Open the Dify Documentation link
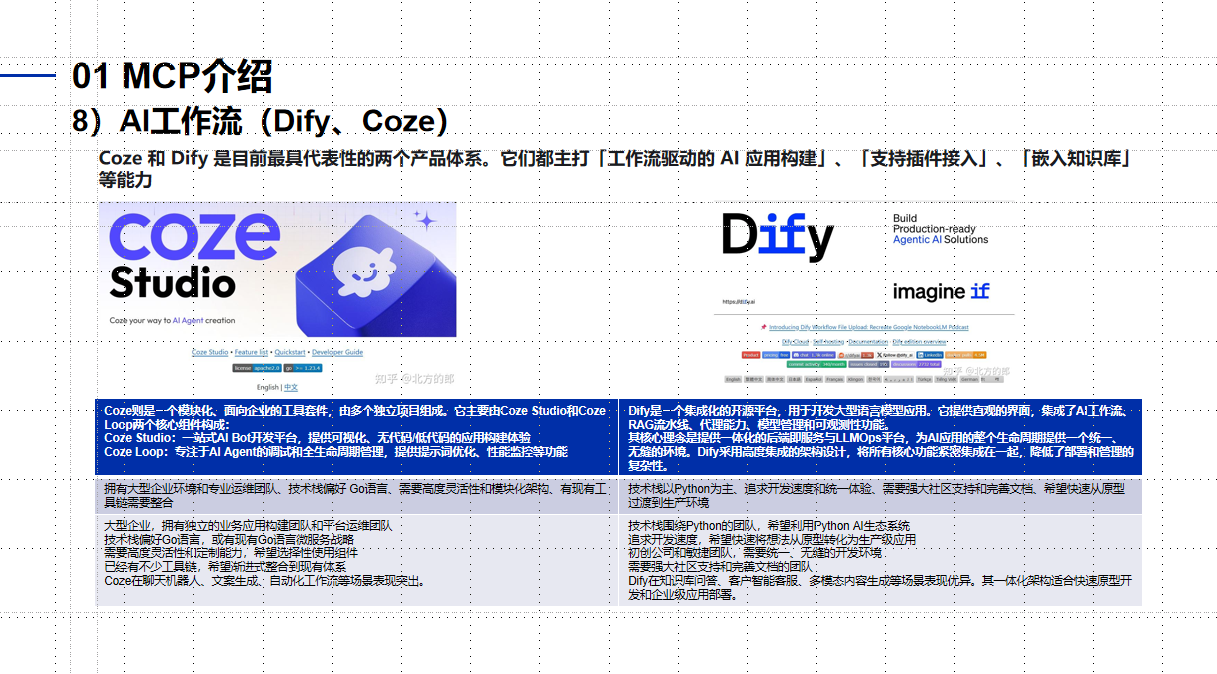This screenshot has height=674, width=1217. click(x=867, y=342)
